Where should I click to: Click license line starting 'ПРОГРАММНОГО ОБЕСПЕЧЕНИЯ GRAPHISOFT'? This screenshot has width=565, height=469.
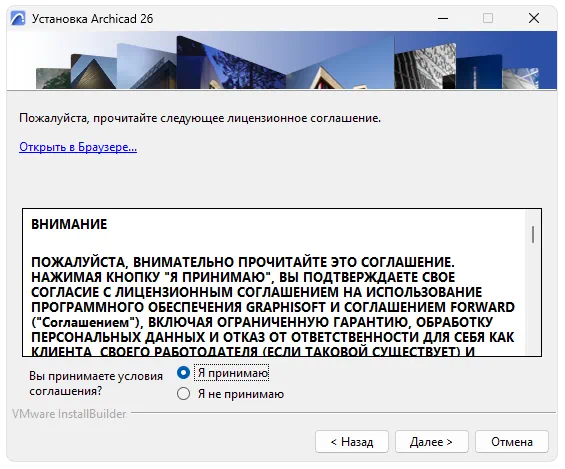[273, 307]
